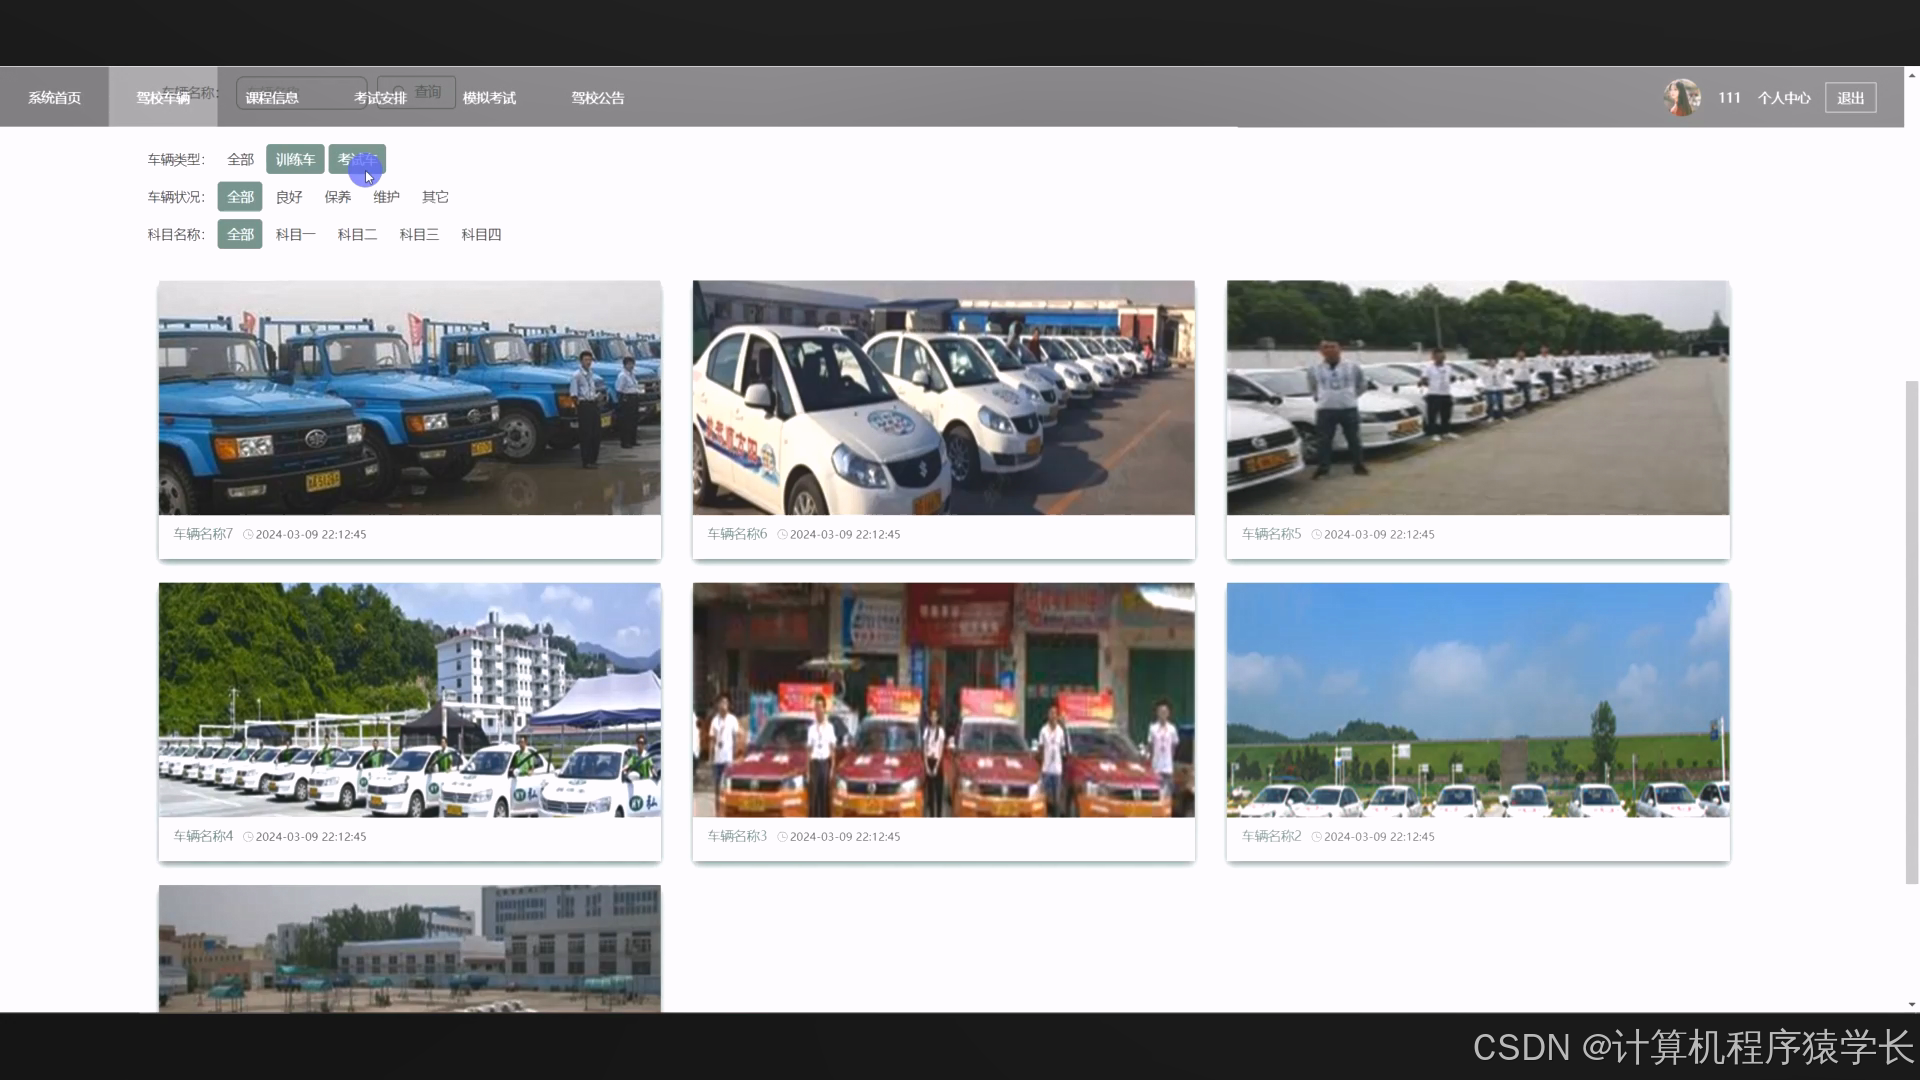Open the blue trucks photo of 车辆名称7

point(410,398)
